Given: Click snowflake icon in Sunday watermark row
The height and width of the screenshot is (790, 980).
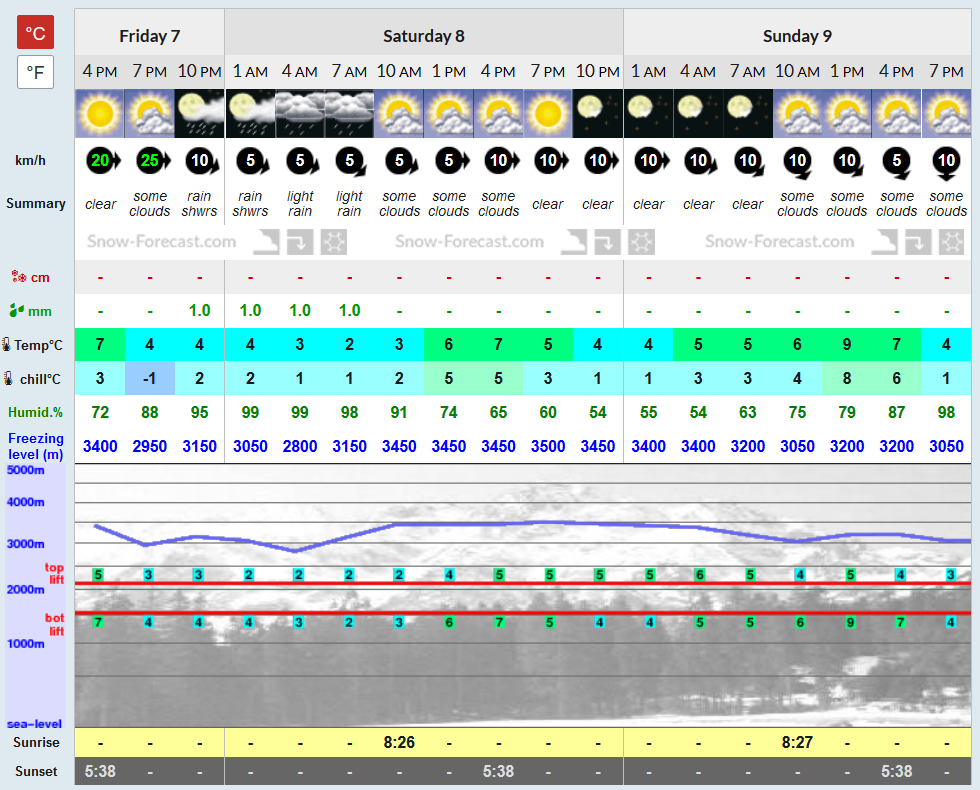Looking at the screenshot, I should 952,242.
